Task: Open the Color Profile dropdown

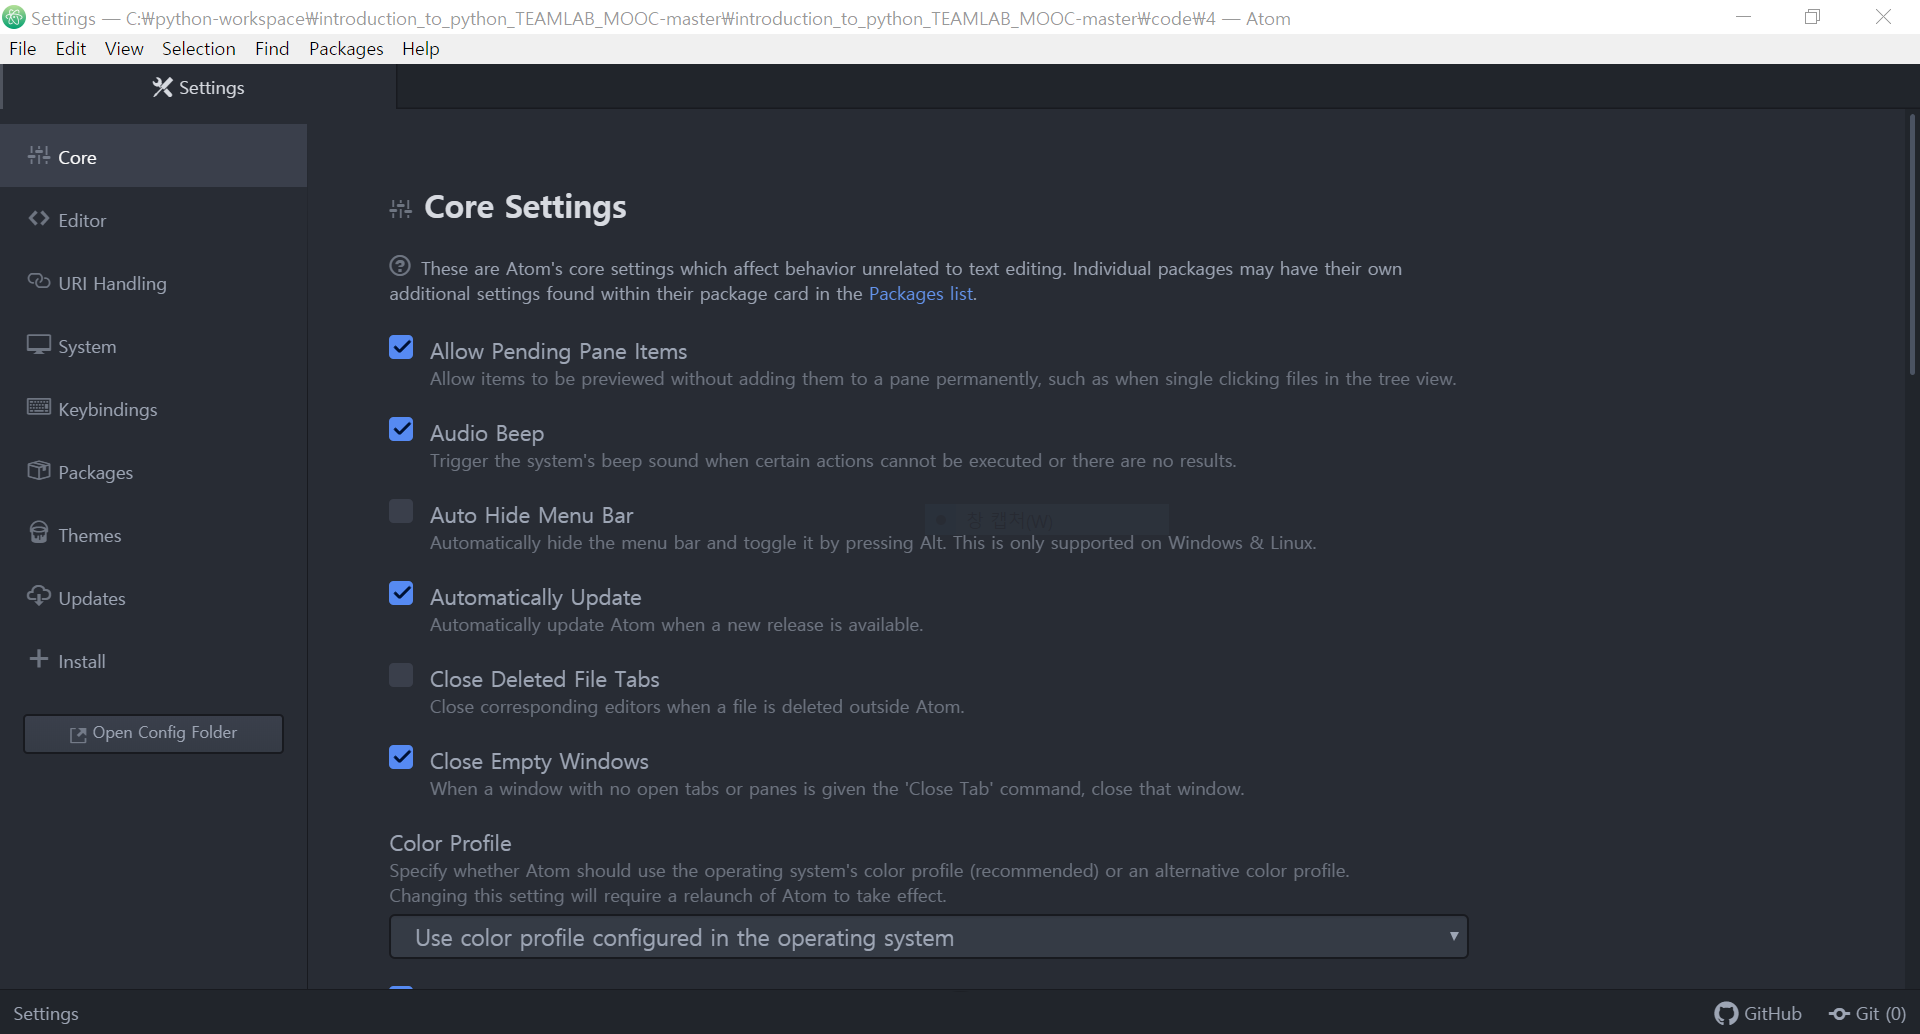Action: pos(928,937)
